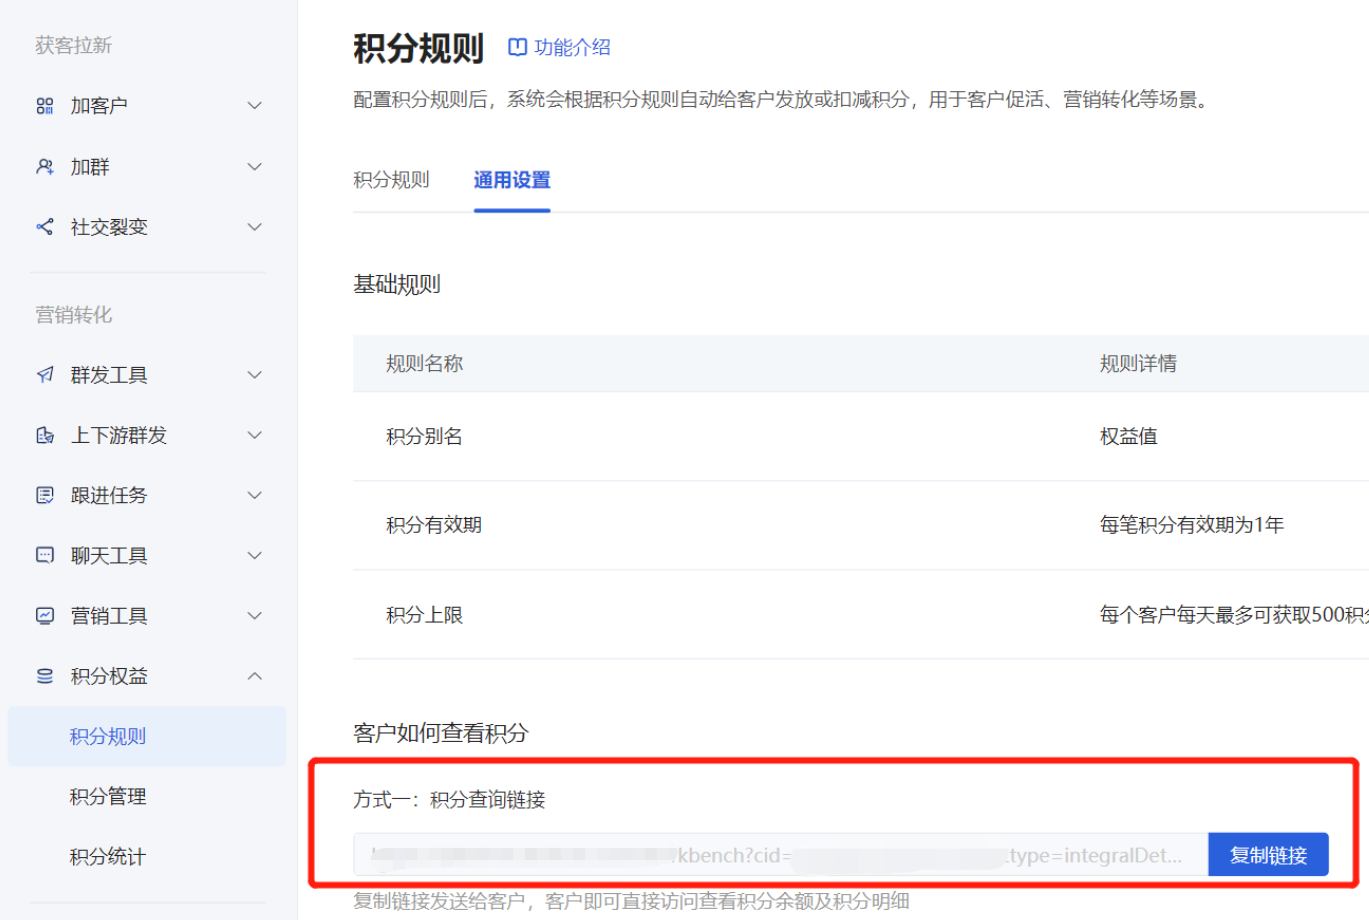Click the 积分别名 rule name cell

(x=424, y=436)
